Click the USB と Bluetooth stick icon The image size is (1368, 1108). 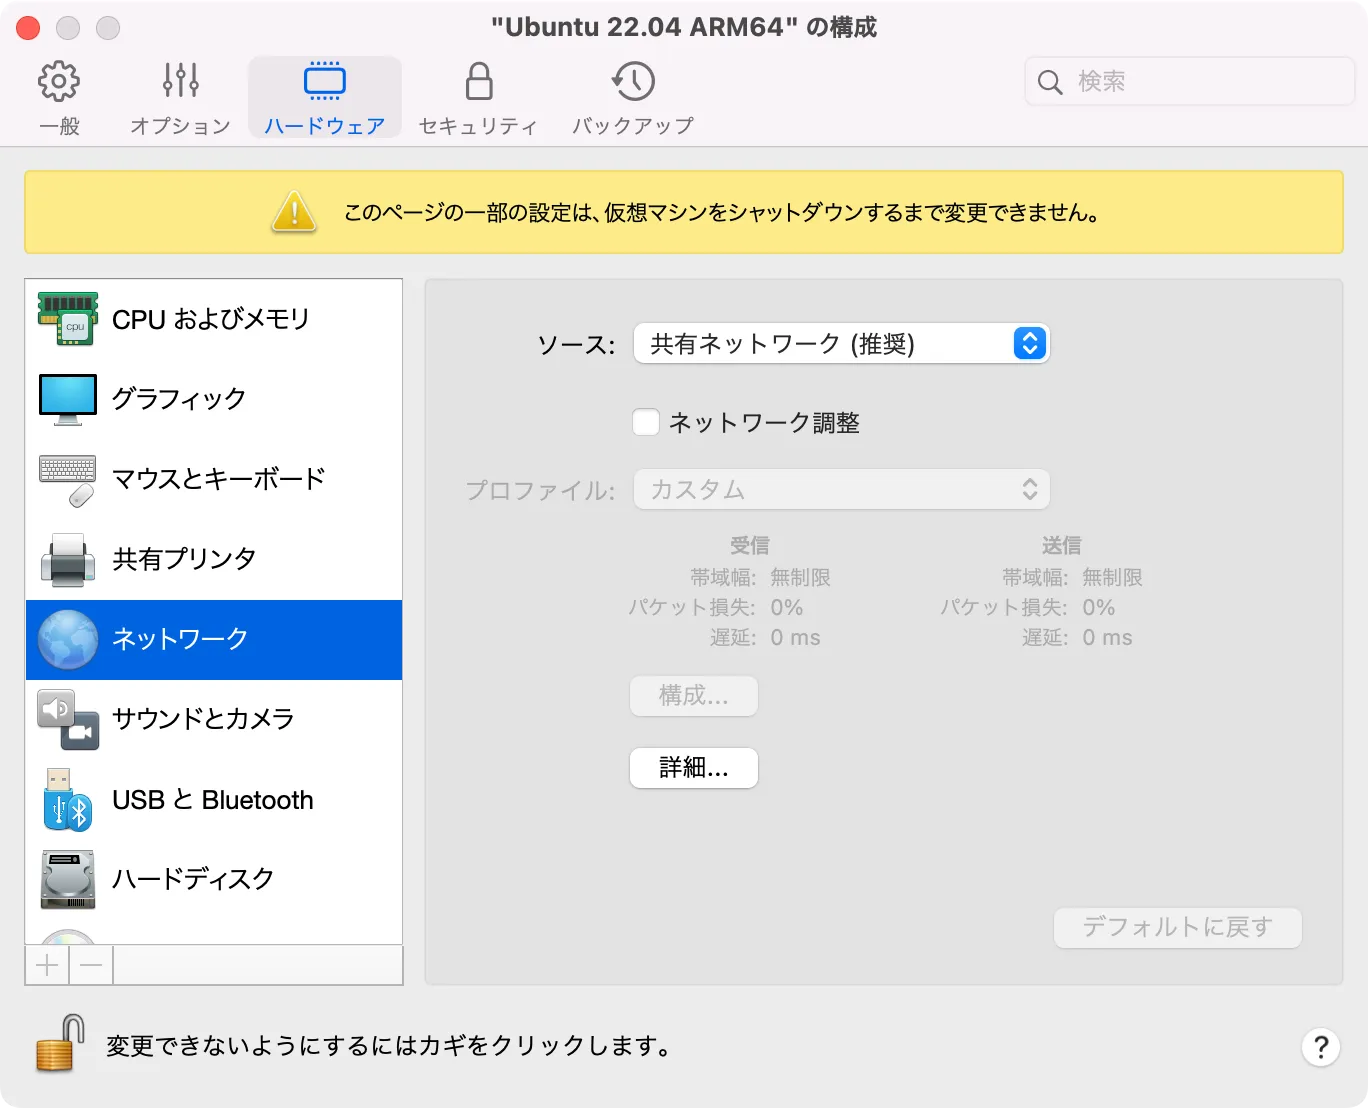pos(68,800)
